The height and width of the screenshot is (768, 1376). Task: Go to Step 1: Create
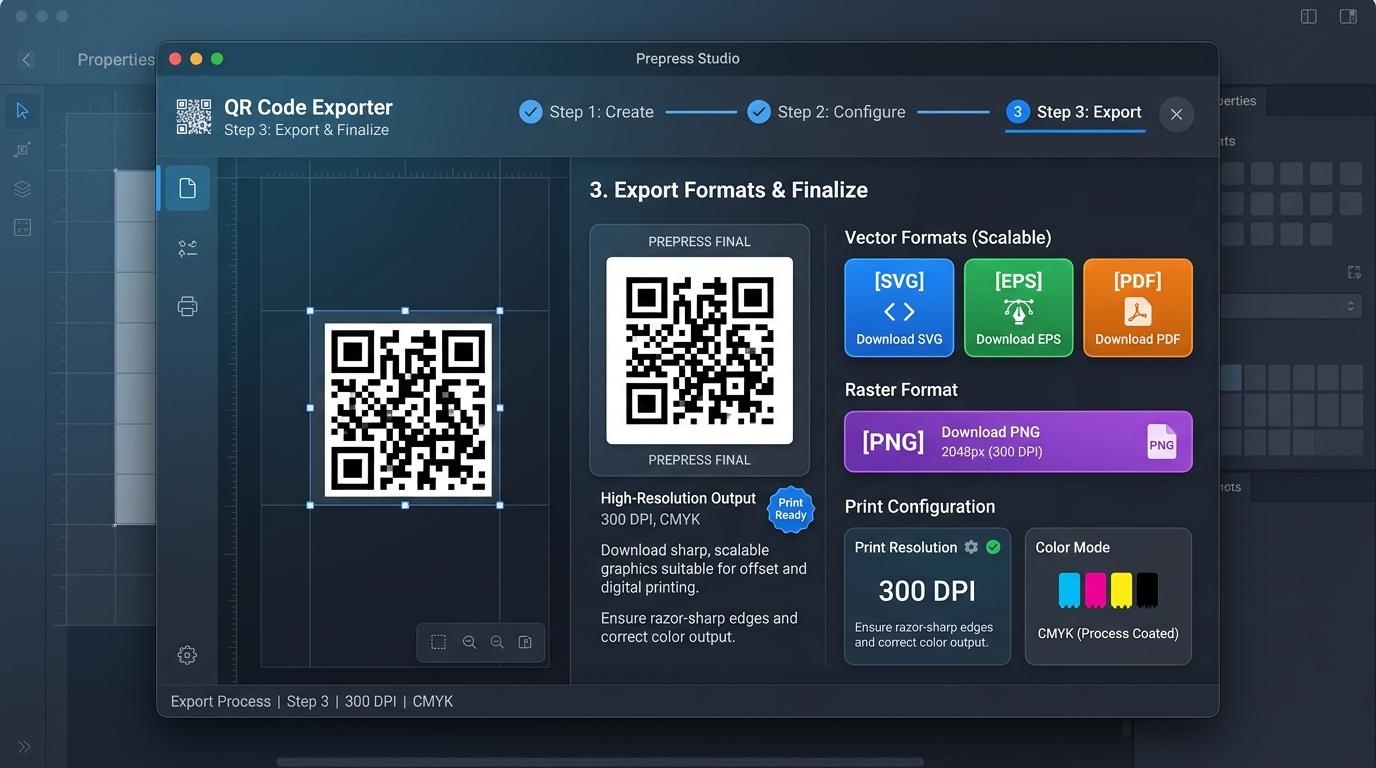pos(587,112)
